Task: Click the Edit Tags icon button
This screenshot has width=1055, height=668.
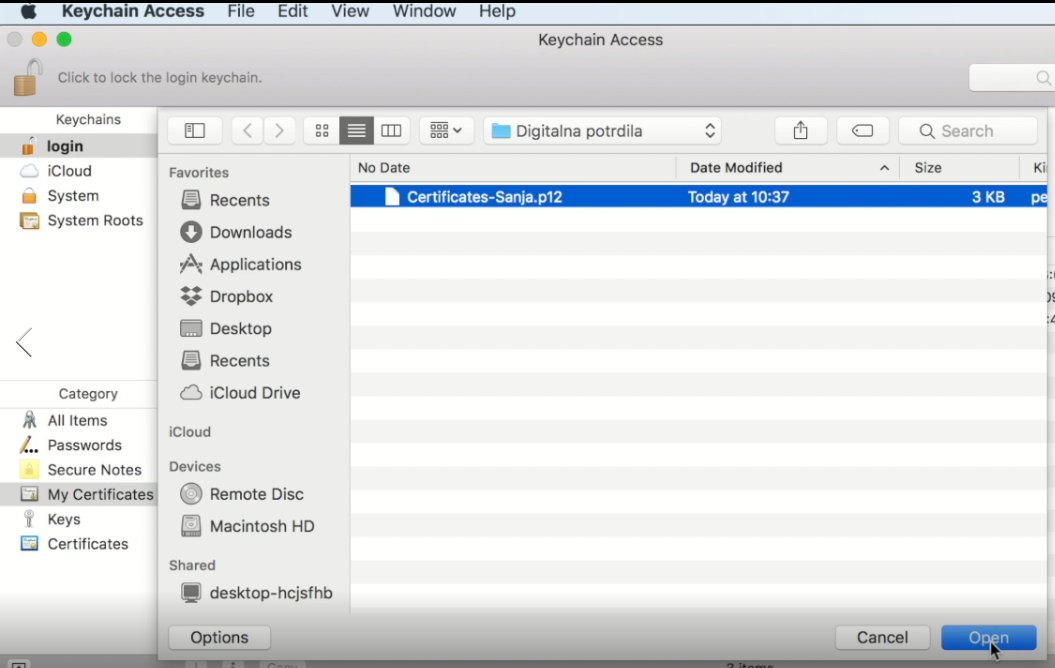Action: pos(863,131)
